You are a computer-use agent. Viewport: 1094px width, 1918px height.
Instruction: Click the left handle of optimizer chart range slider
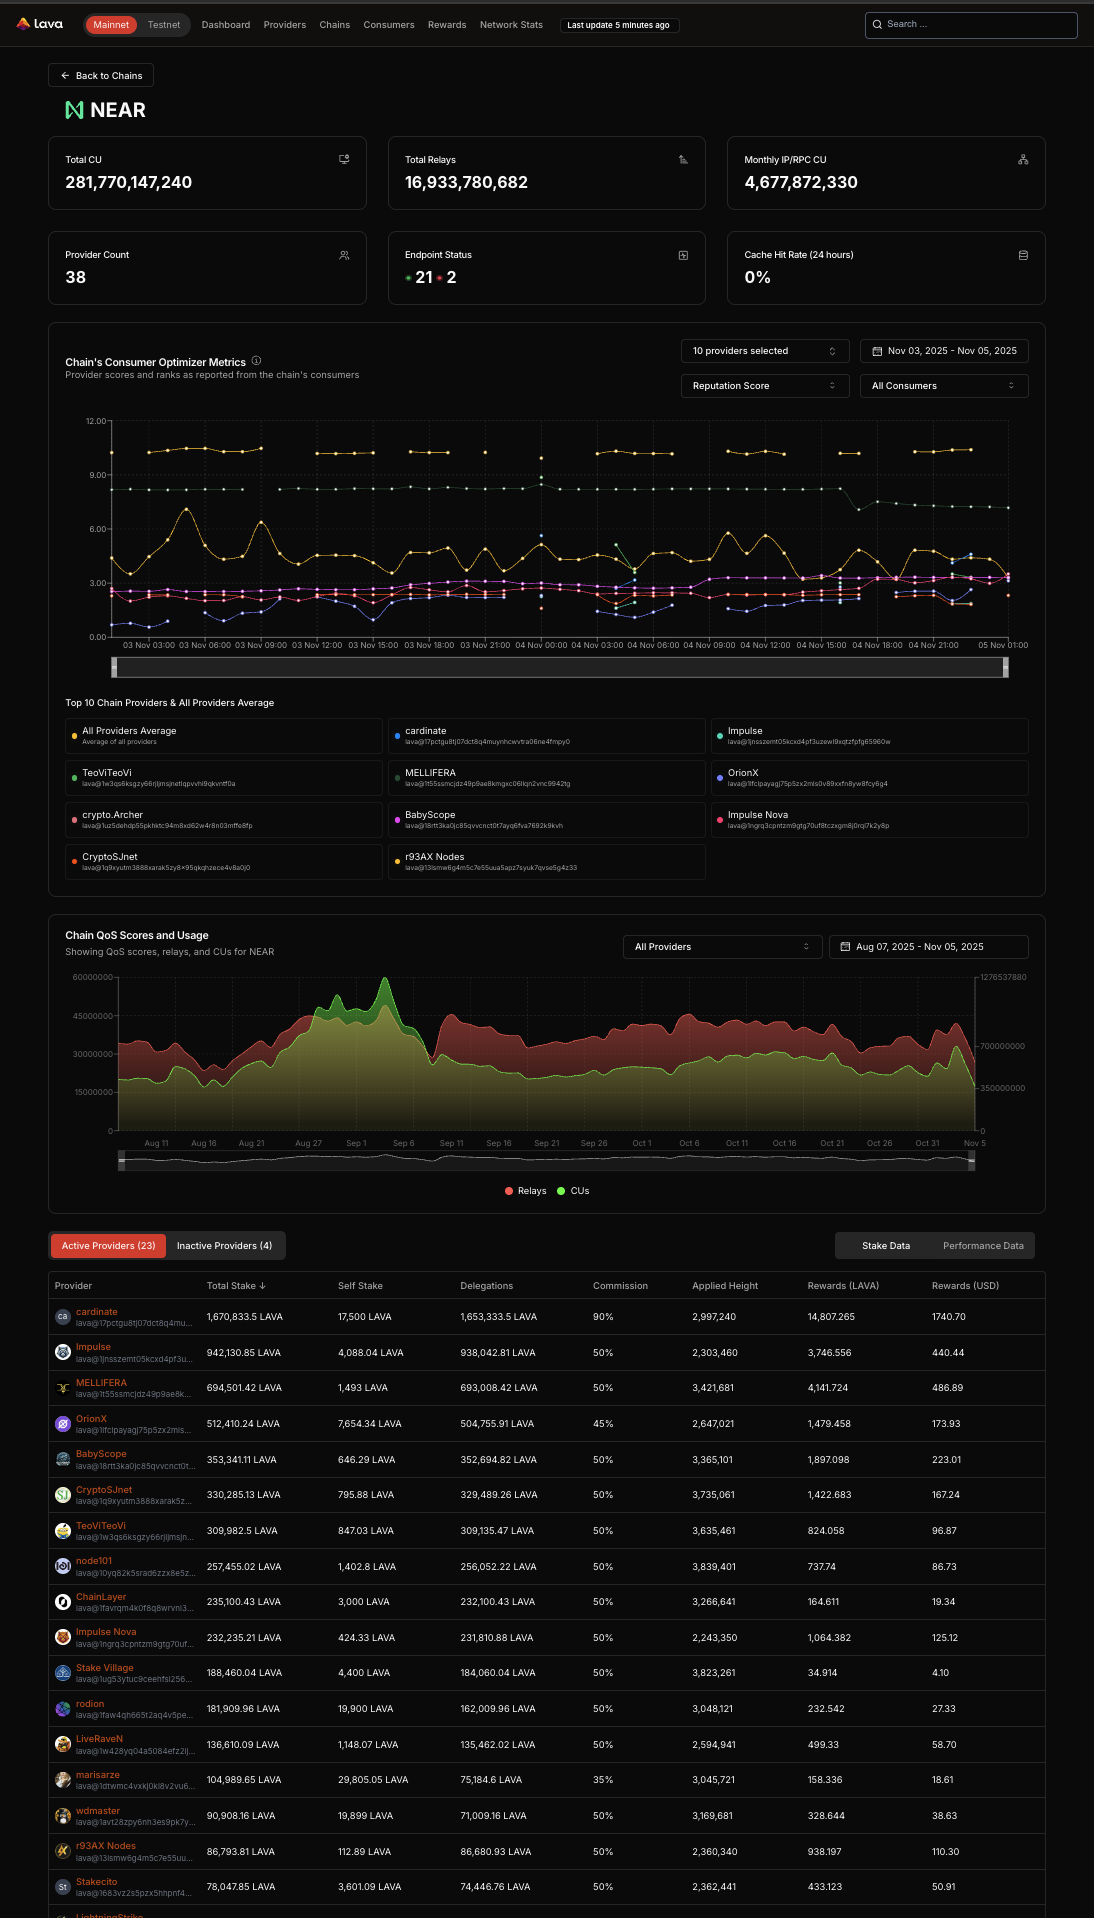pyautogui.click(x=114, y=668)
